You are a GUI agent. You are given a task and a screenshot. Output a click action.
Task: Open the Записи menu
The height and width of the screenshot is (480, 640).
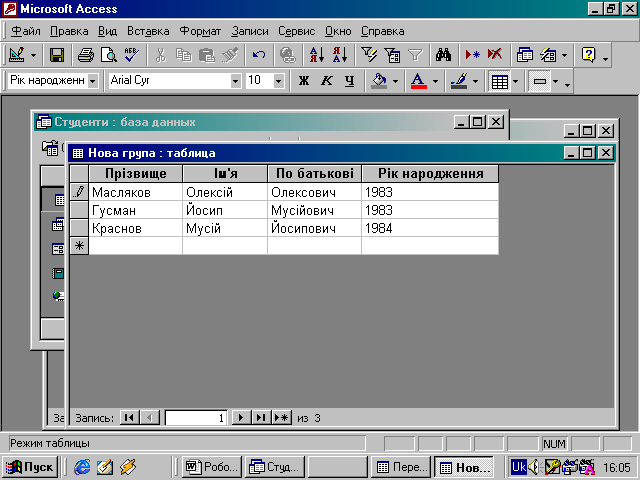[250, 31]
